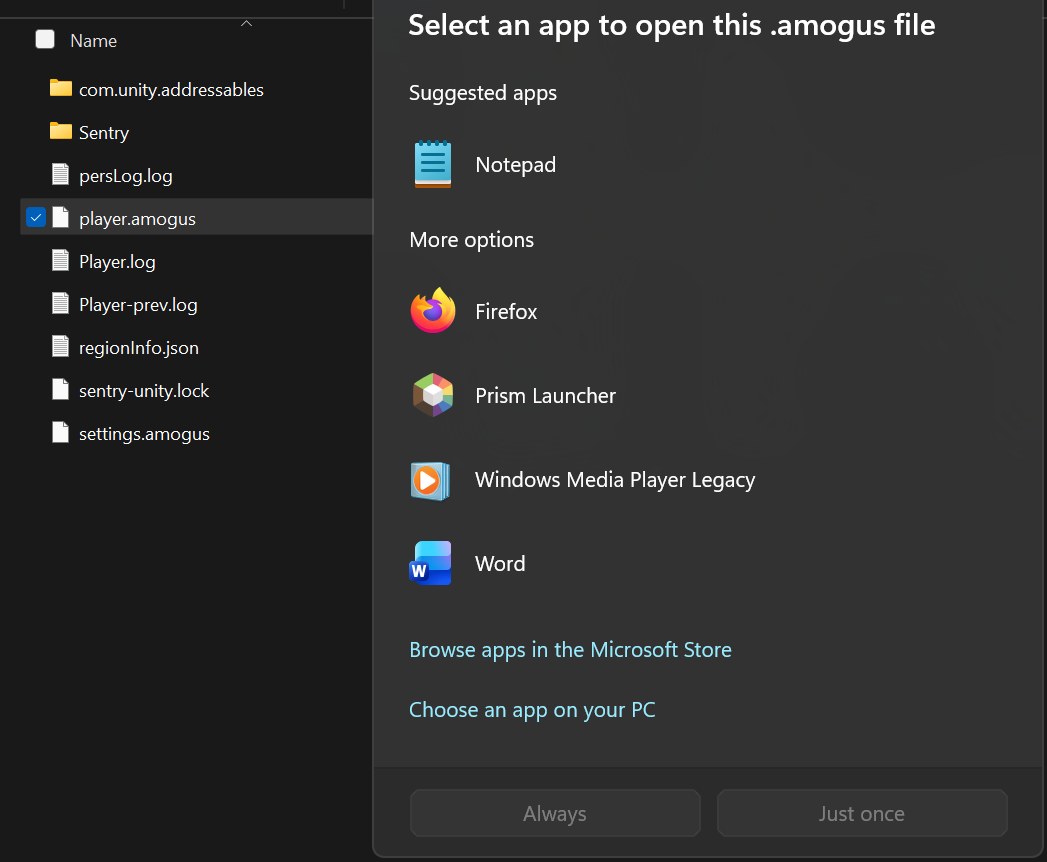Click the Player.log file icon
This screenshot has width=1047, height=862.
(61, 260)
